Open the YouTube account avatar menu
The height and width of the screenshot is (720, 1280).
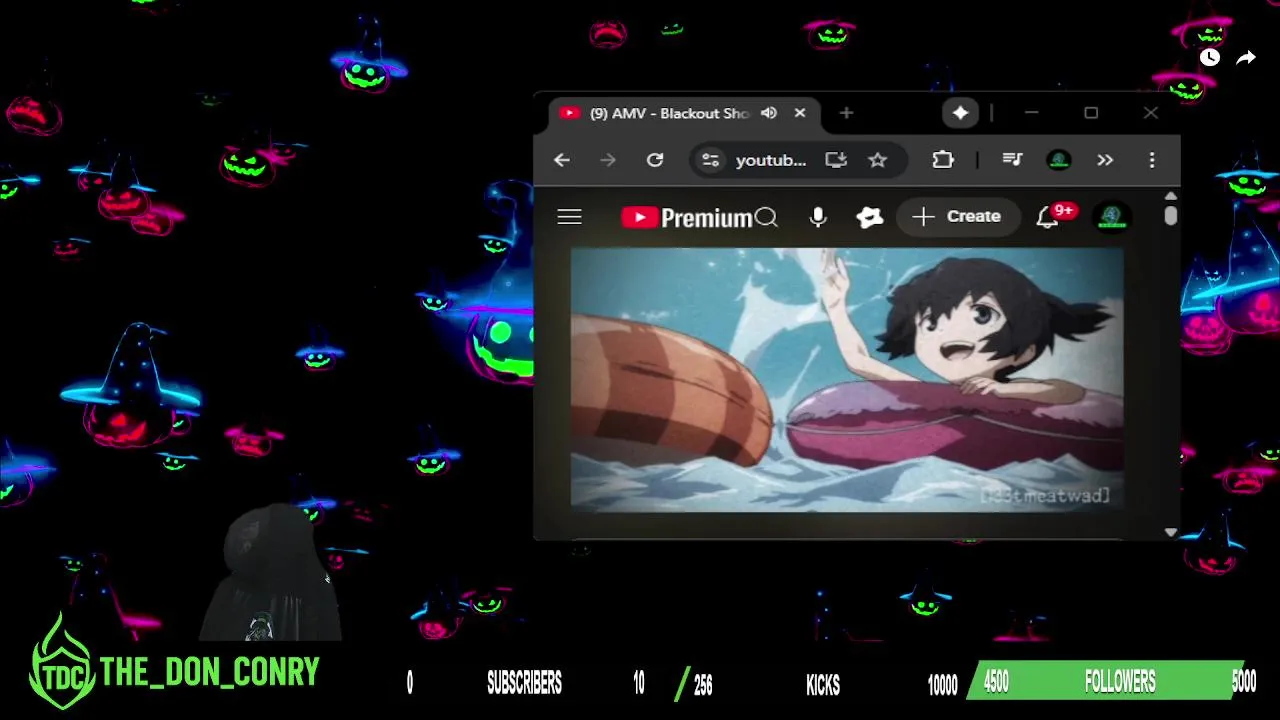[1110, 216]
